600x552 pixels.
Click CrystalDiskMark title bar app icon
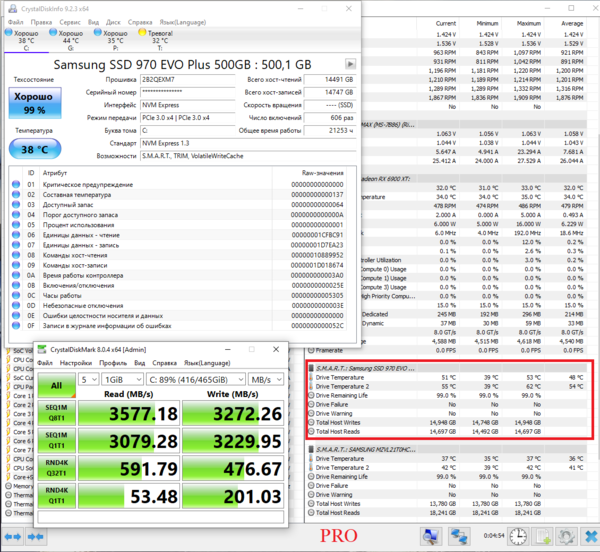point(42,350)
